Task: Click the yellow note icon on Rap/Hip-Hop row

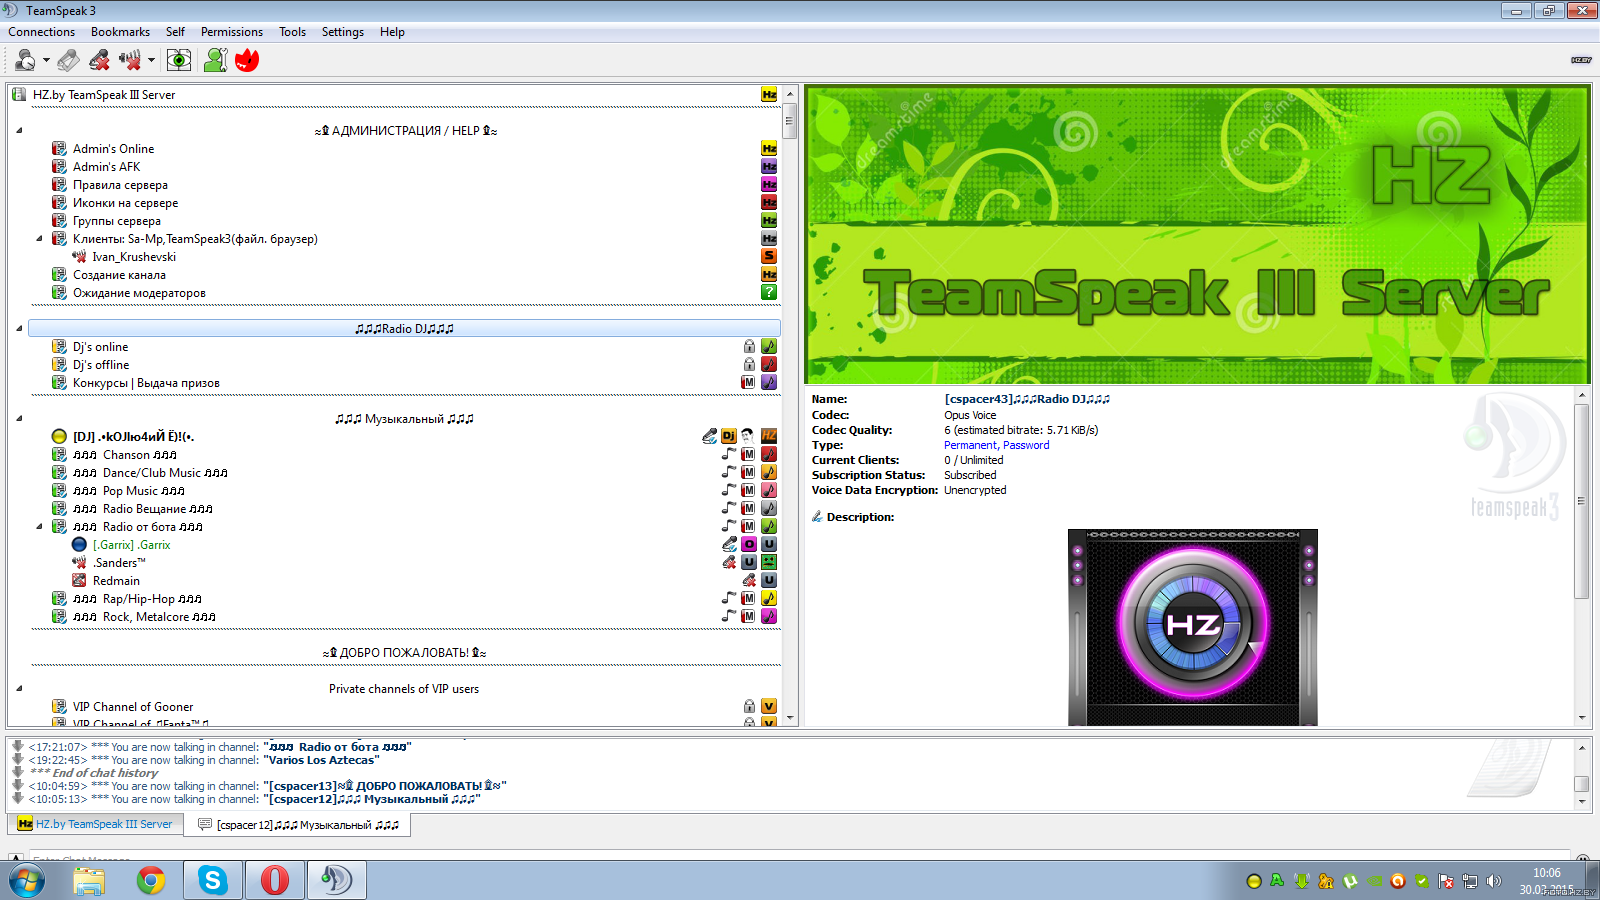Action: click(769, 599)
